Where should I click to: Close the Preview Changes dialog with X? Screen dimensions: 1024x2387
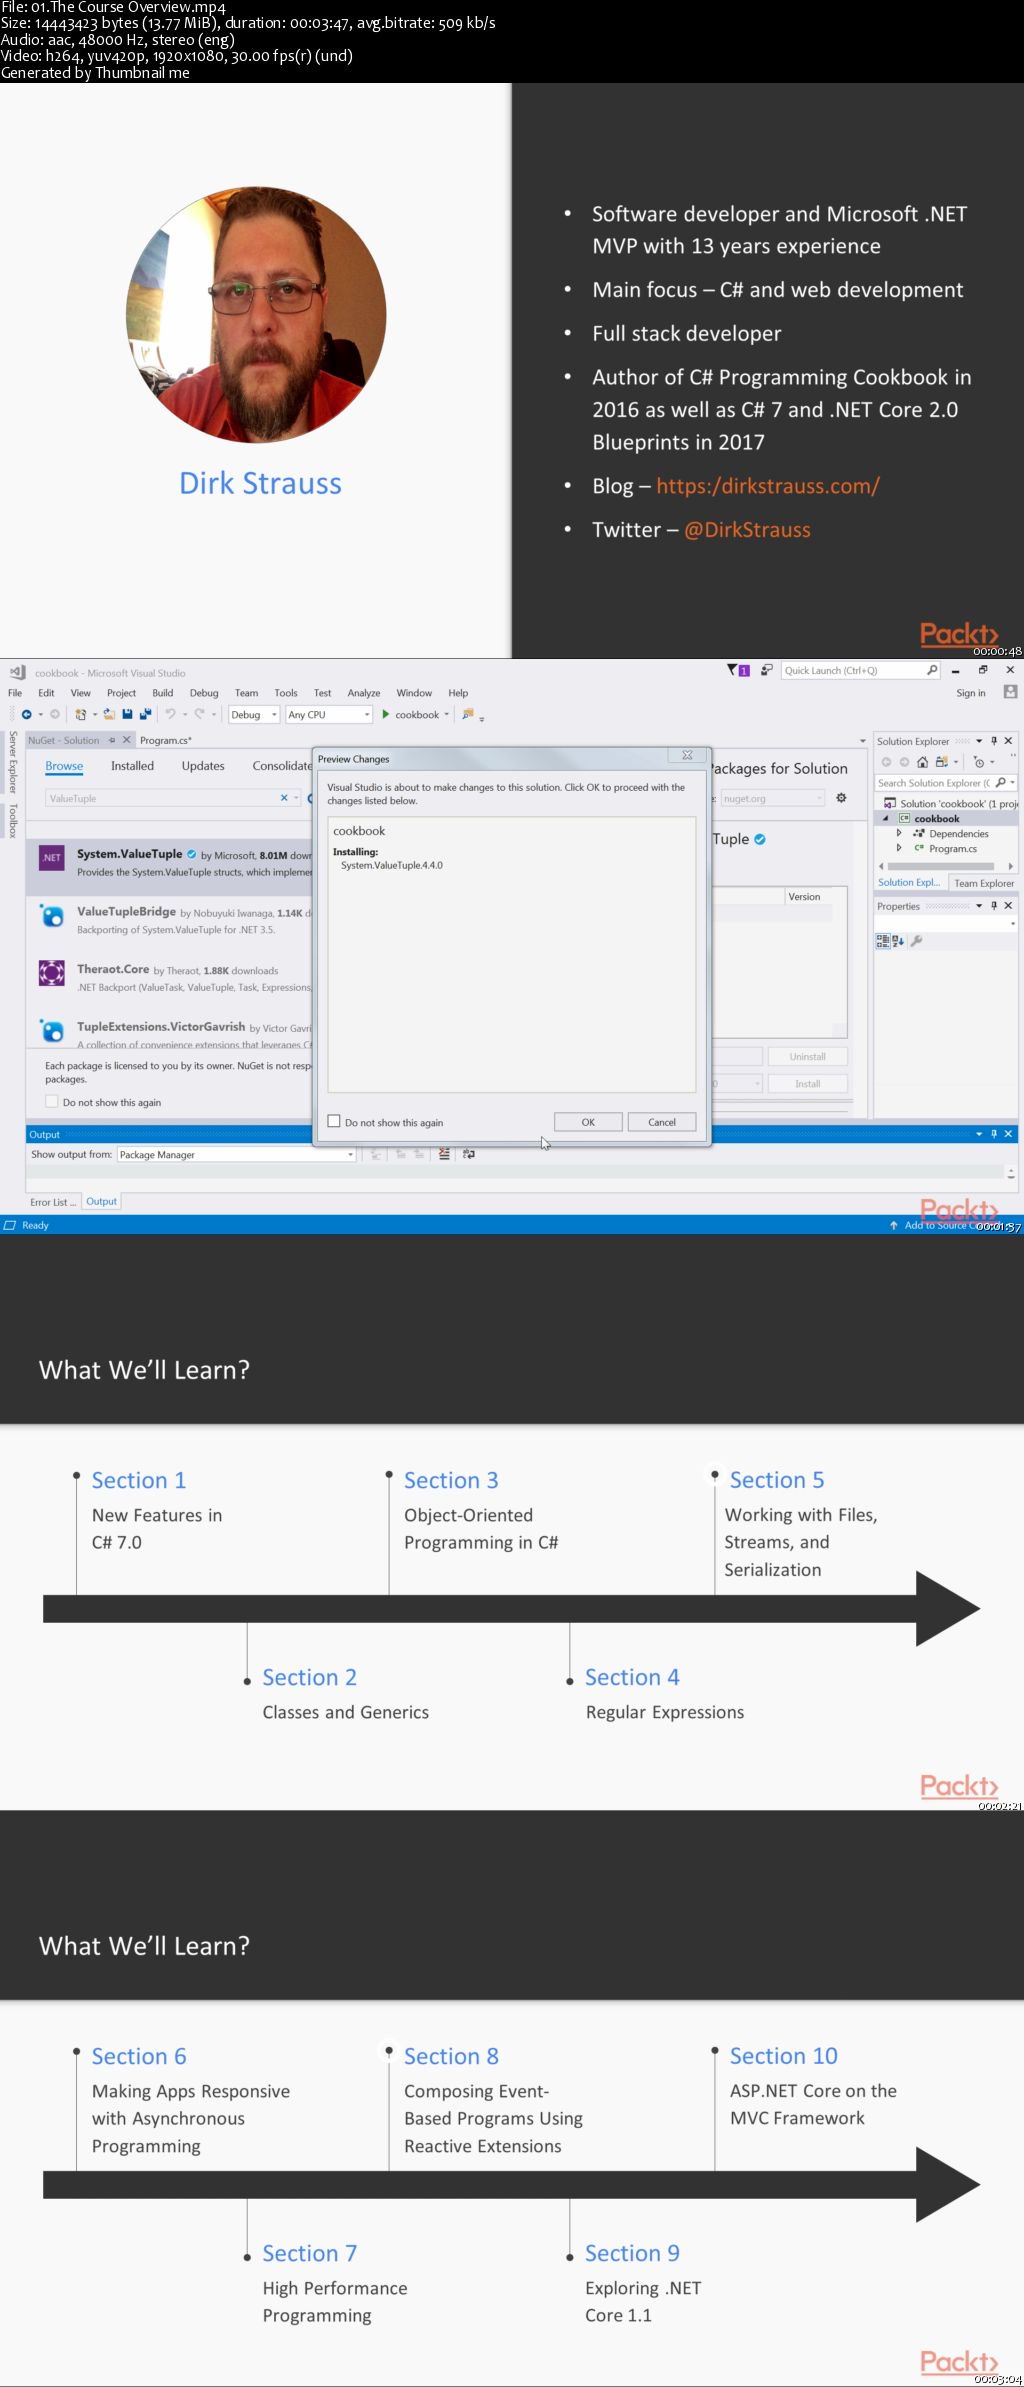tap(687, 755)
